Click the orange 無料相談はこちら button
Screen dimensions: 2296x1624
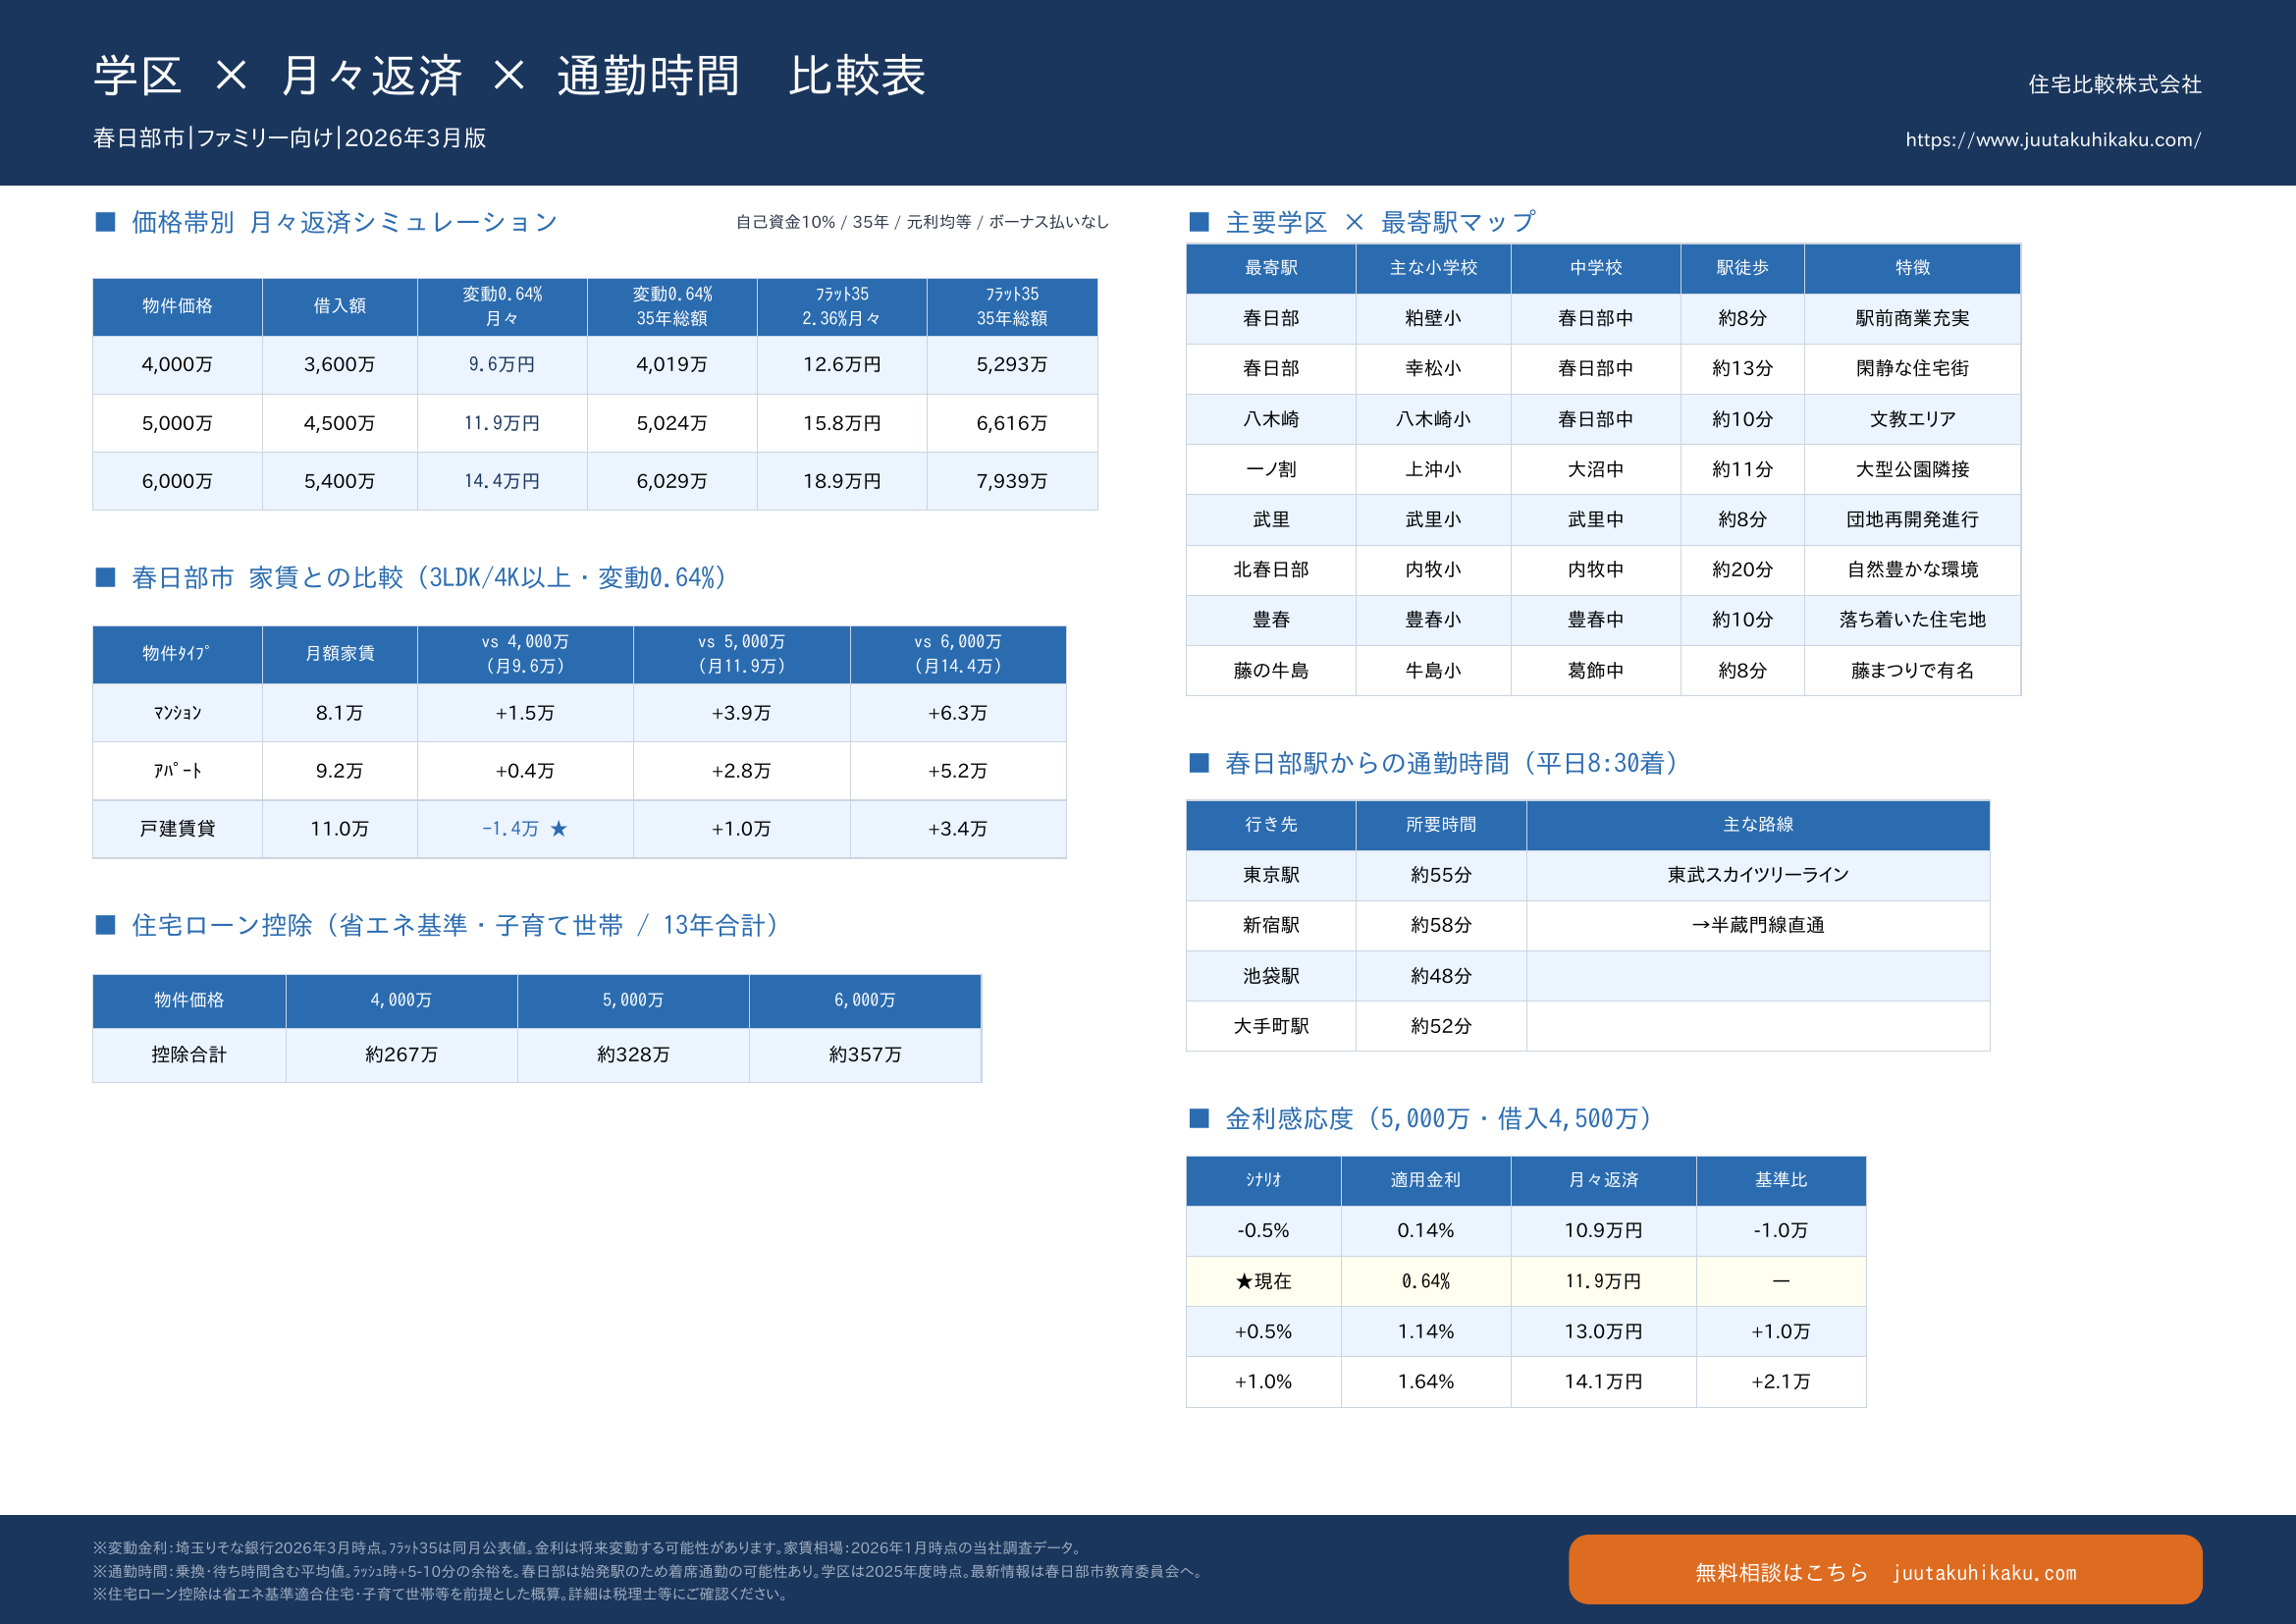tap(1884, 1571)
